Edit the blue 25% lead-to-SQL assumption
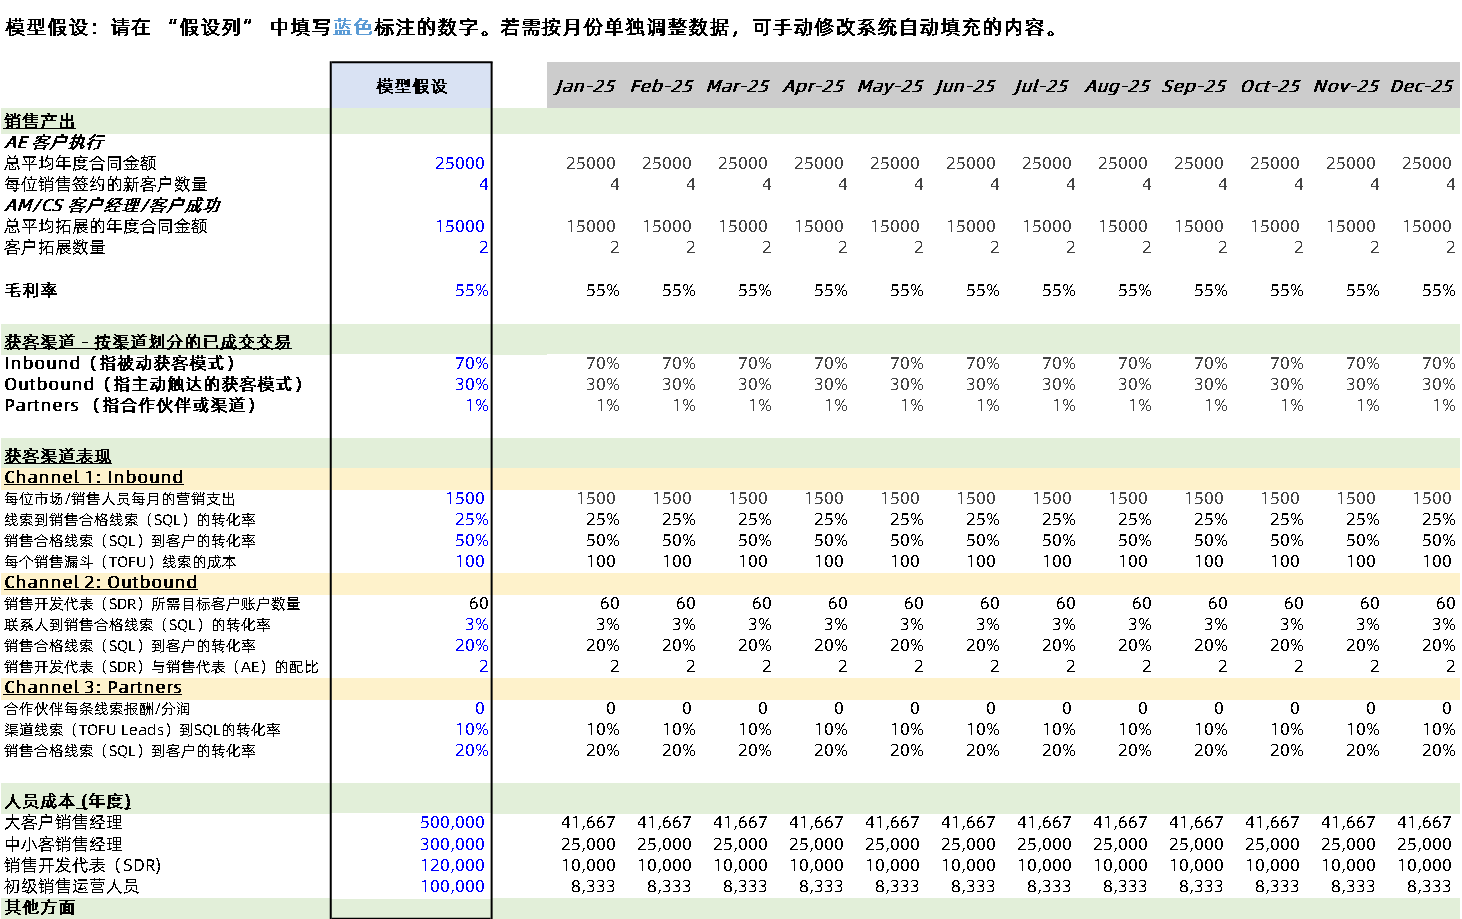 471,519
